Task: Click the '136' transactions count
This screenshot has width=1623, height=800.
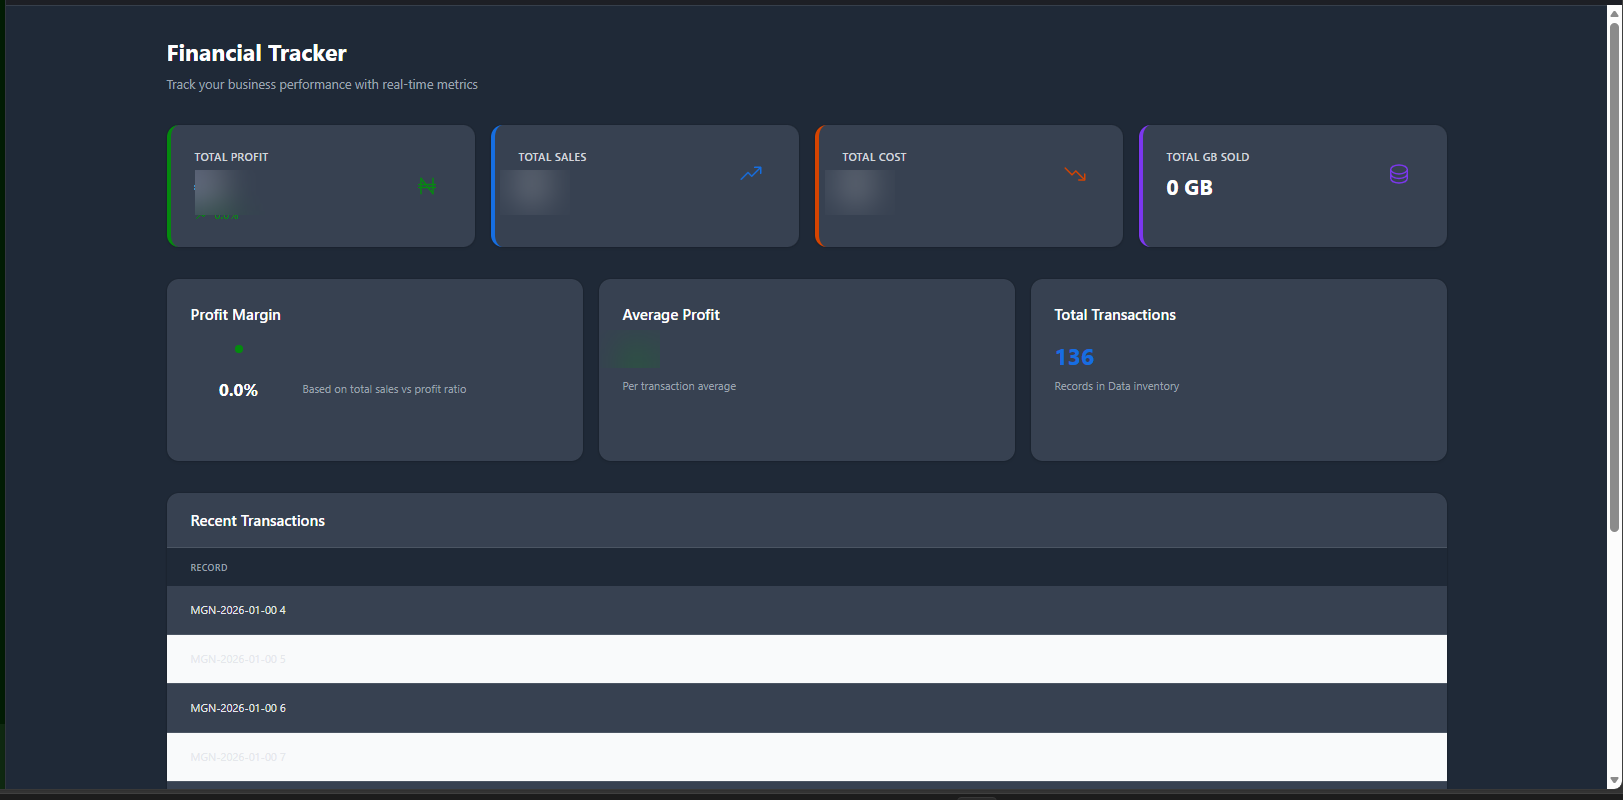Action: [x=1074, y=357]
